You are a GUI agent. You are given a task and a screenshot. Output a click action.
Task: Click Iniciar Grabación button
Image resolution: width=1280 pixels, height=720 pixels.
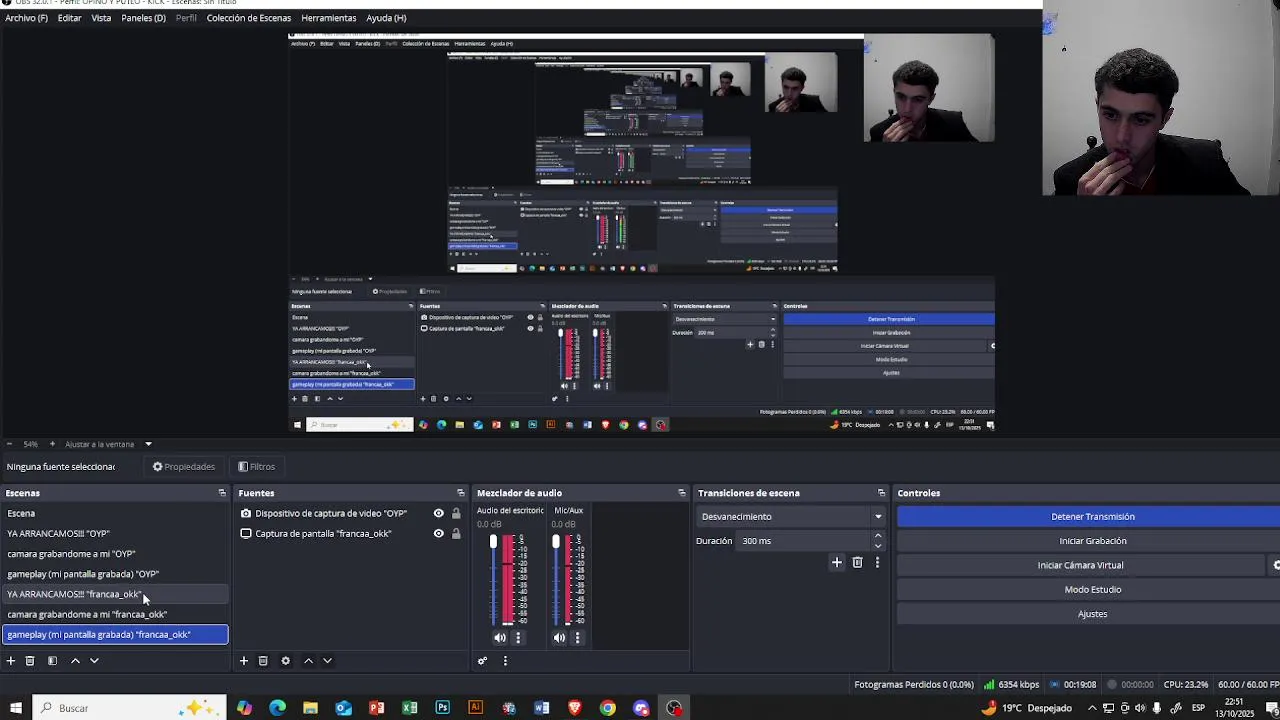(1092, 541)
